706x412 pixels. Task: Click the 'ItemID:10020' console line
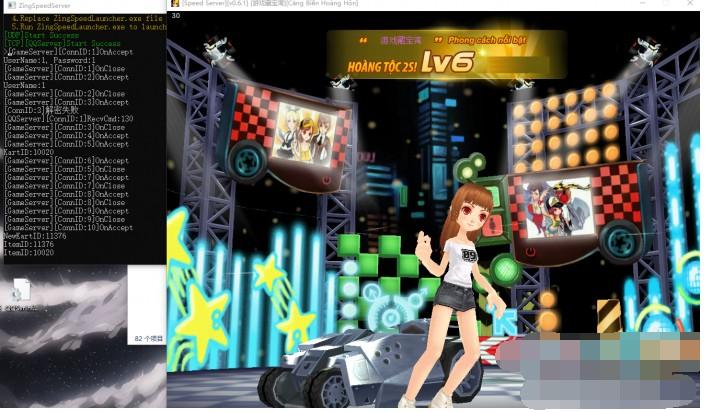[x=29, y=253]
